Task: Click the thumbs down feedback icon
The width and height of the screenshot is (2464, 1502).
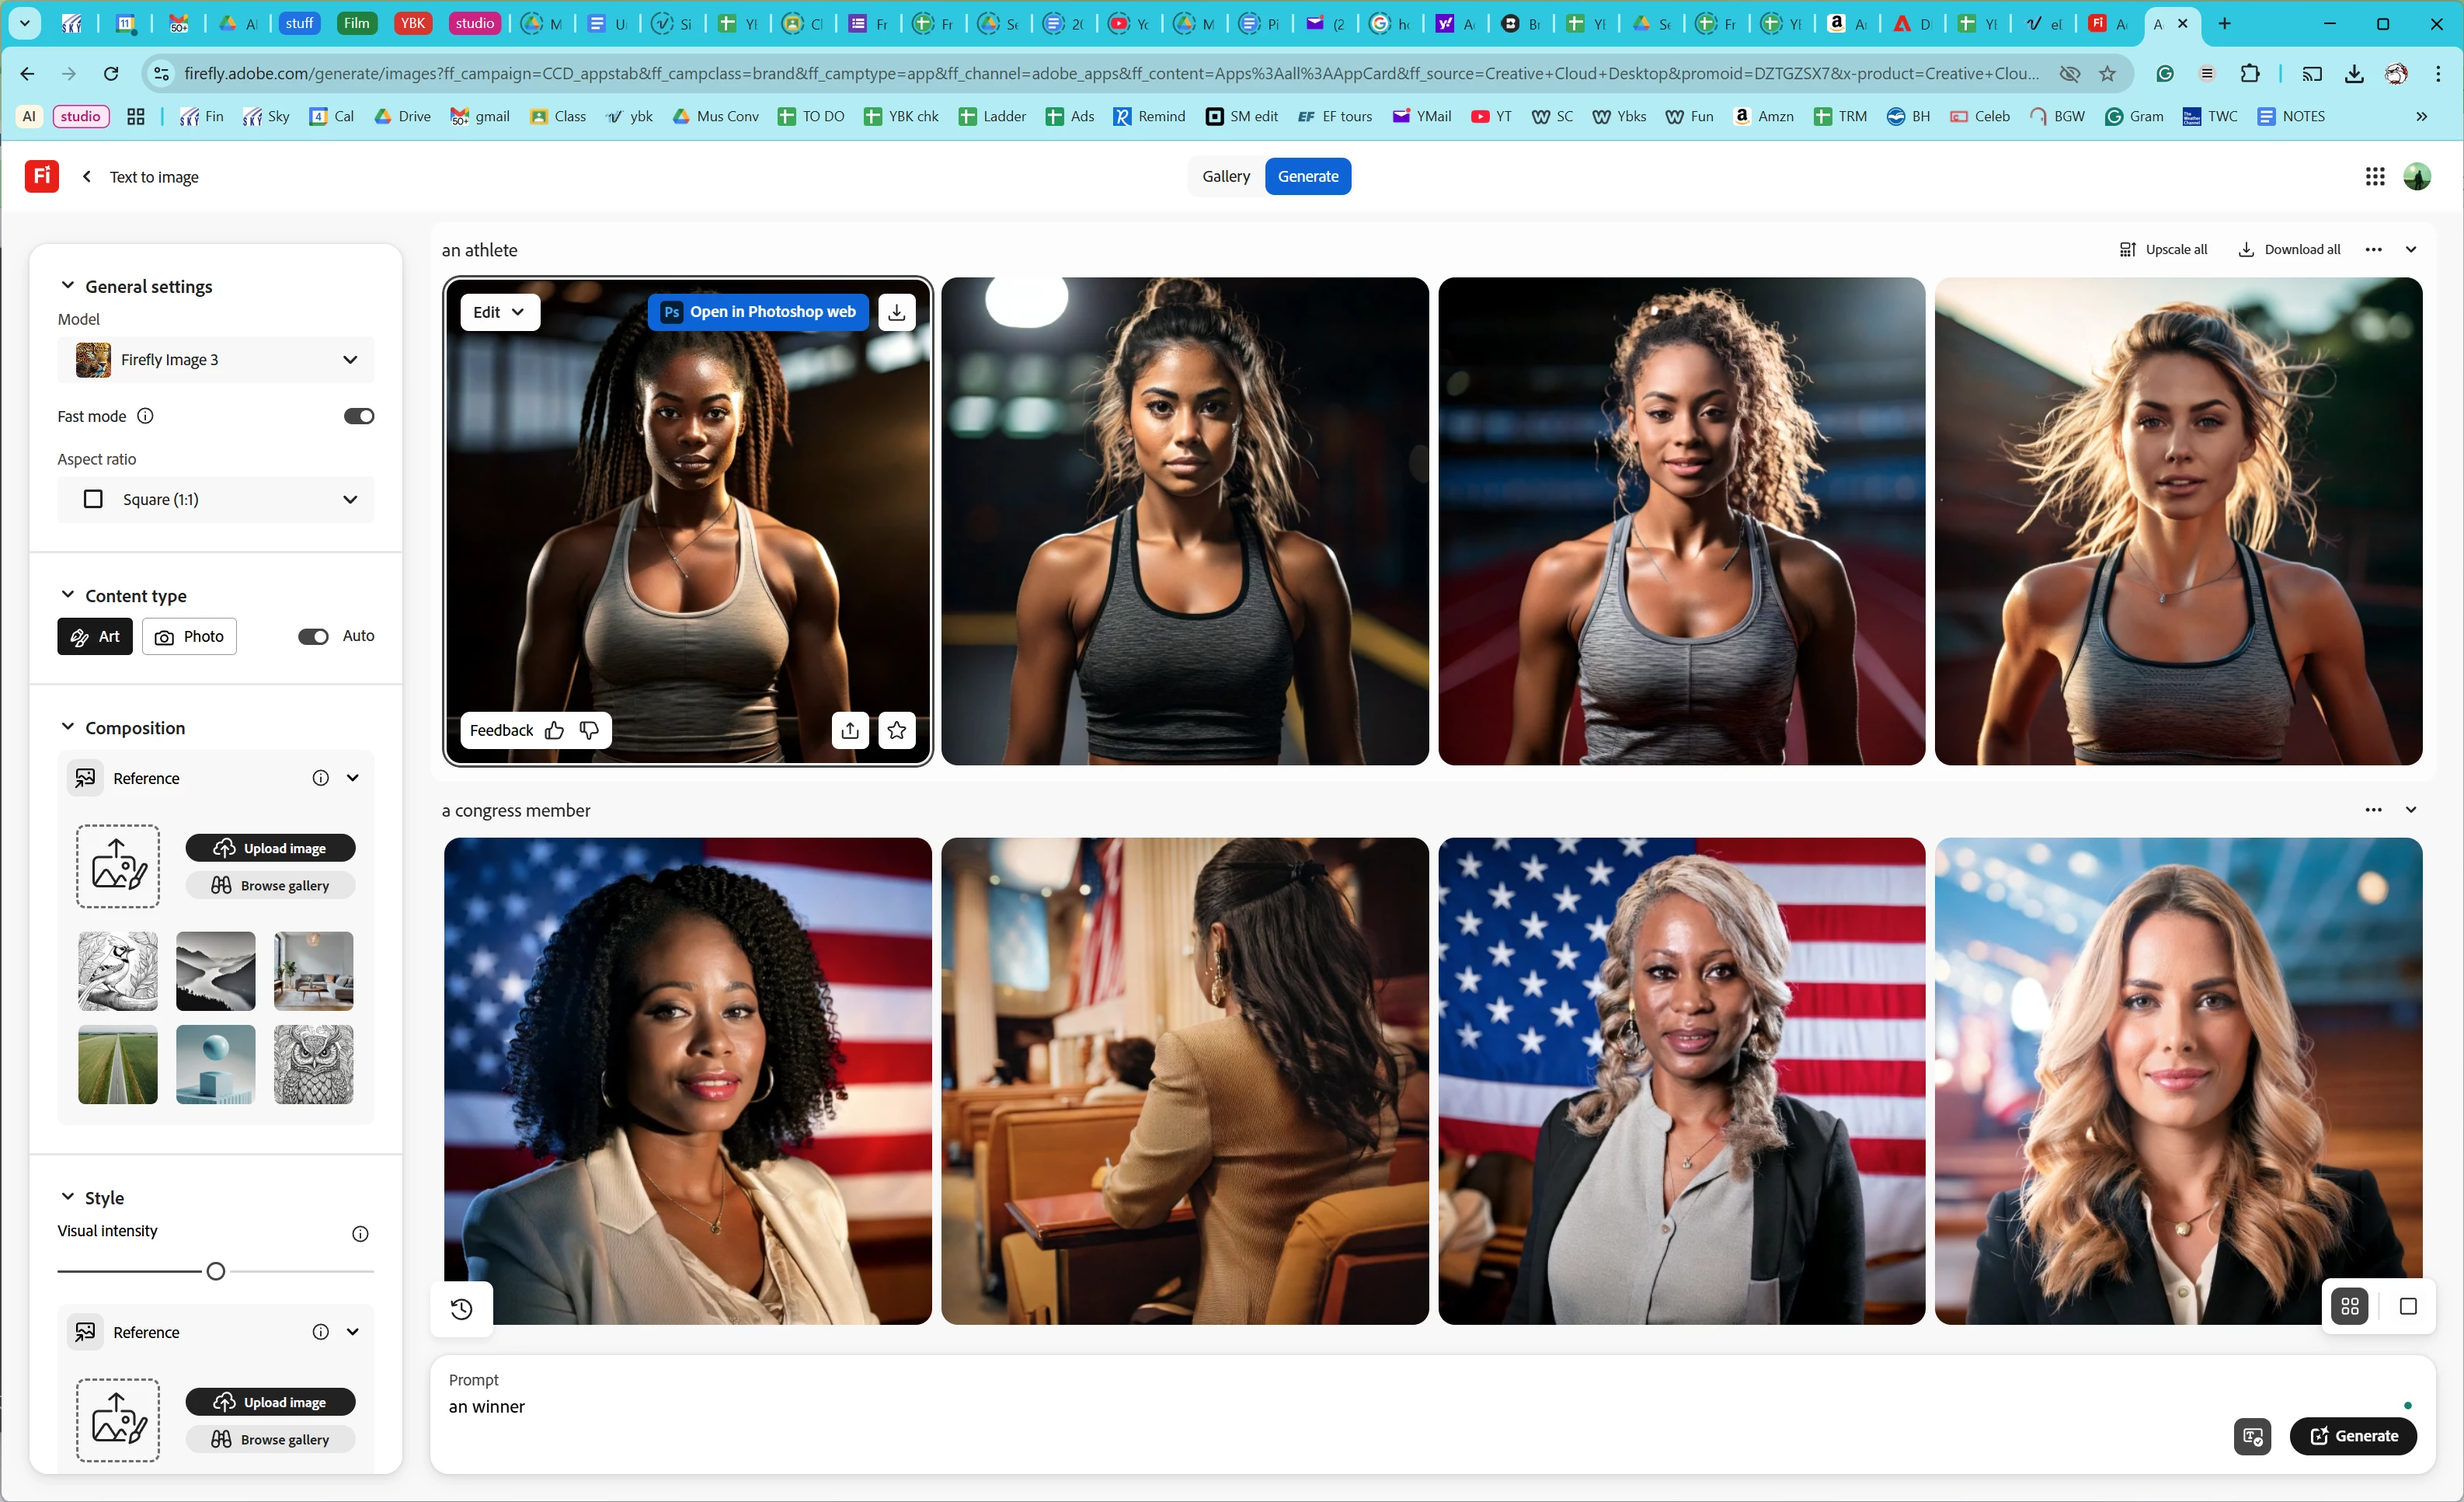Action: (x=589, y=731)
